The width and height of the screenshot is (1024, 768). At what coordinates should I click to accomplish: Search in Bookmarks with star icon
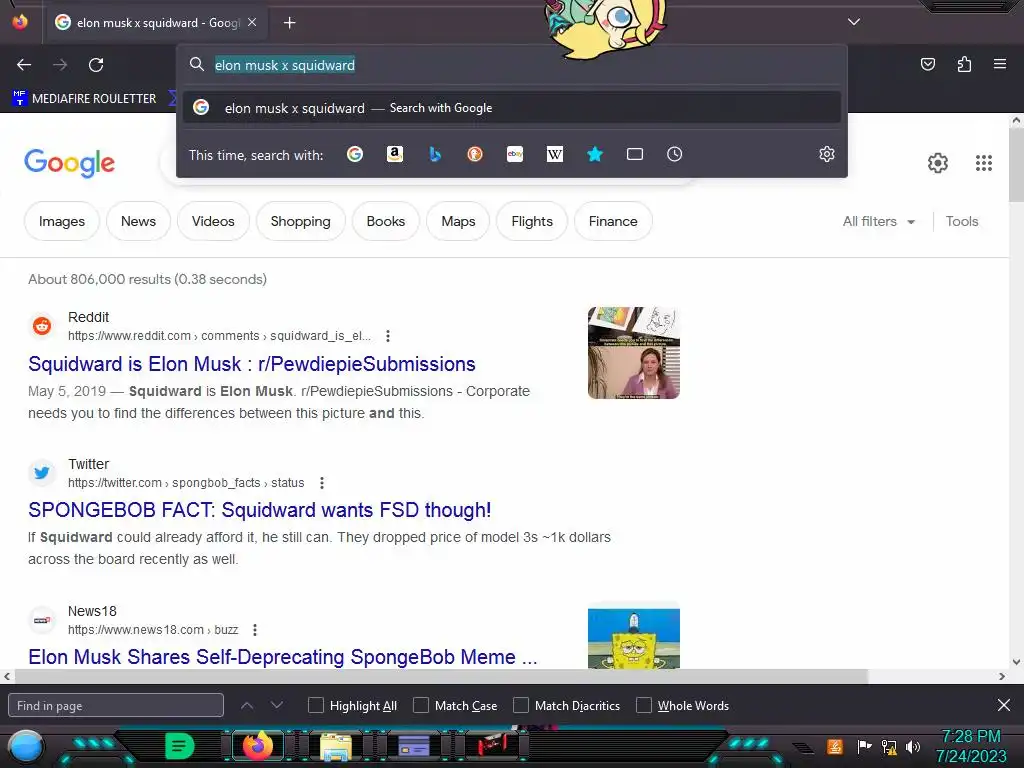[x=594, y=154]
